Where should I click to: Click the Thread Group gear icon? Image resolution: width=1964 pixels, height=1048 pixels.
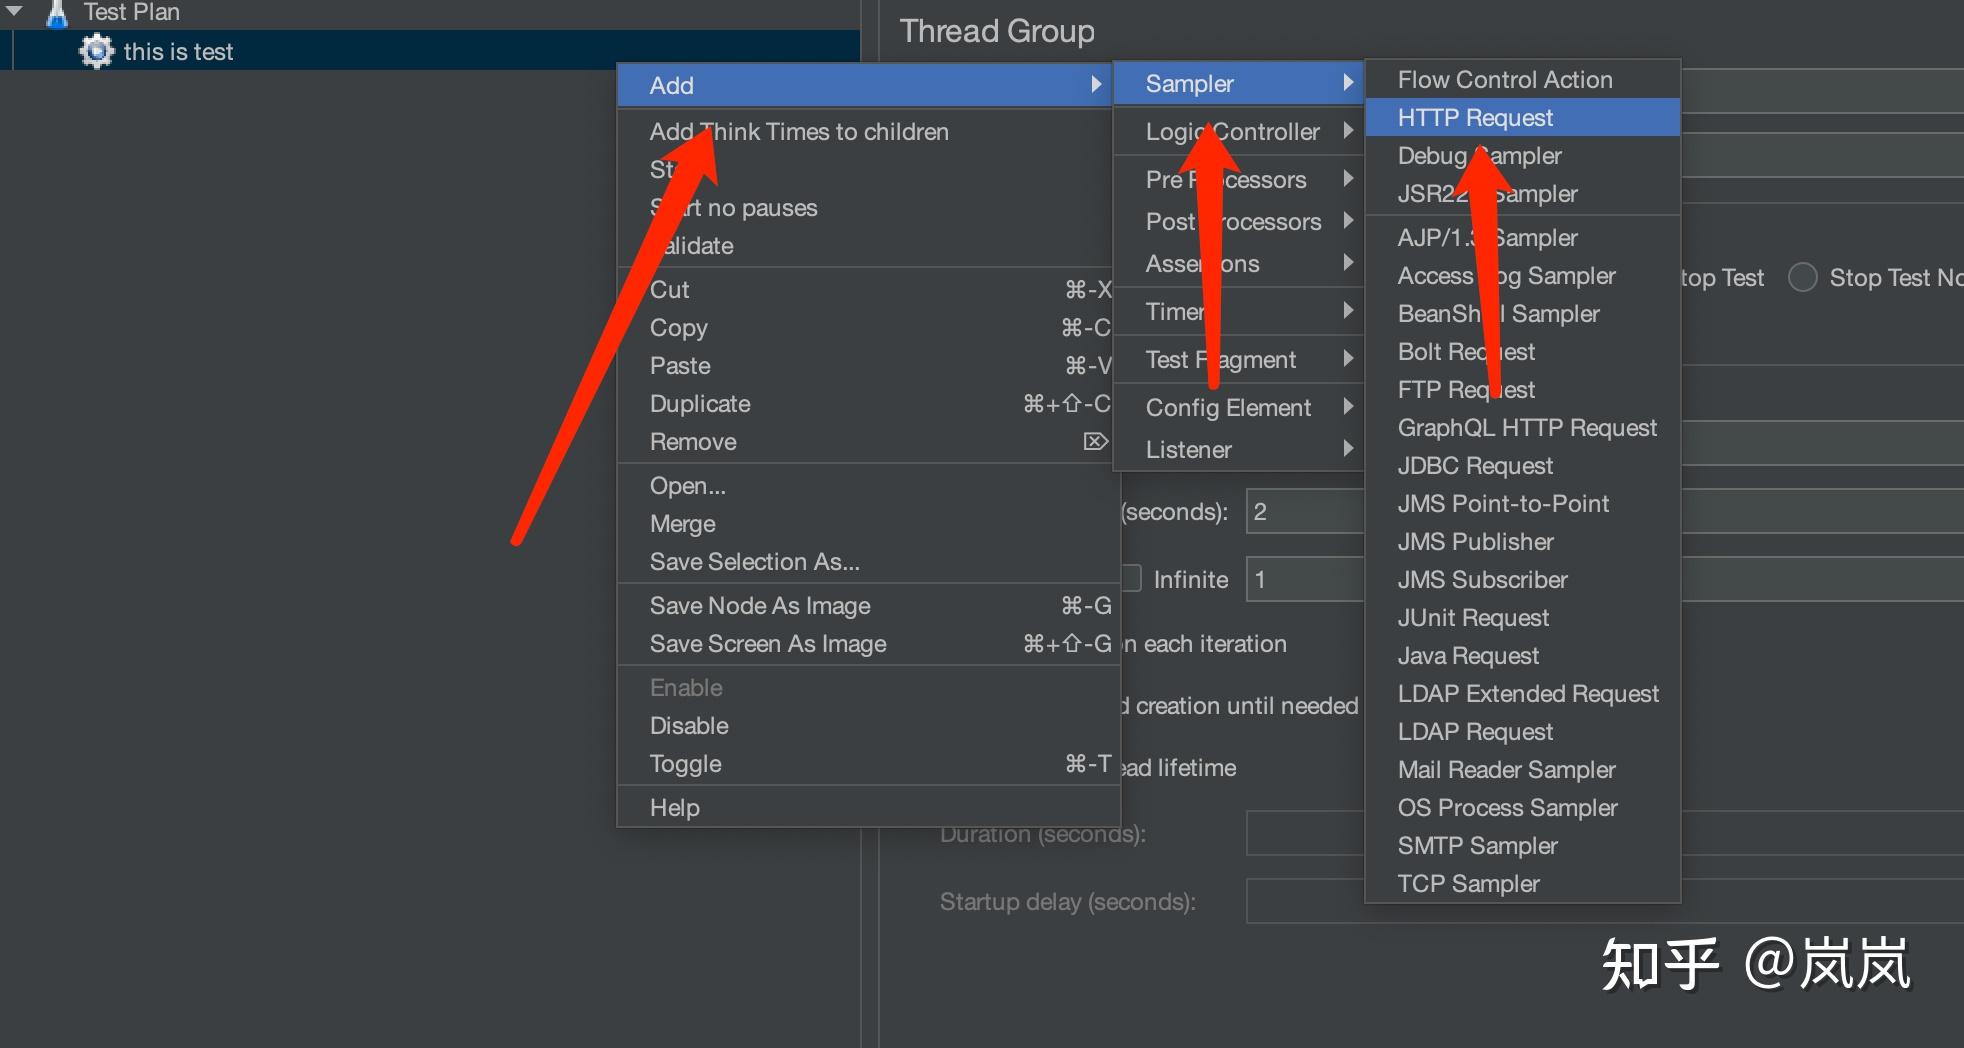click(x=97, y=51)
